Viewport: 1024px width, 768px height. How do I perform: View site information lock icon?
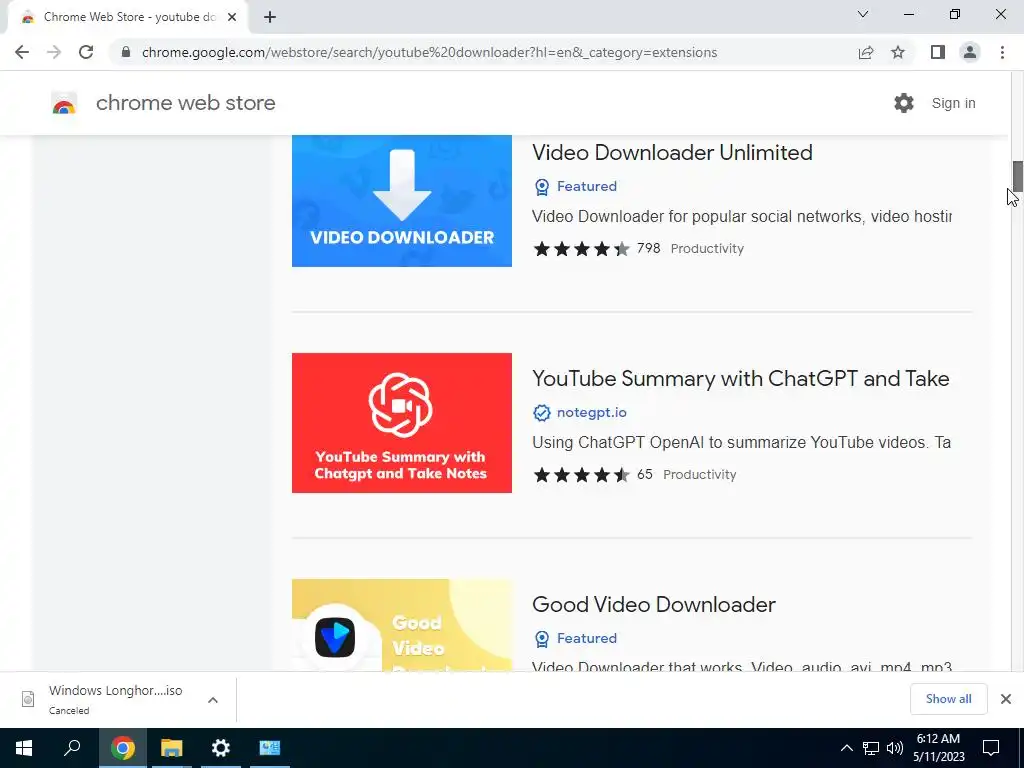click(126, 52)
